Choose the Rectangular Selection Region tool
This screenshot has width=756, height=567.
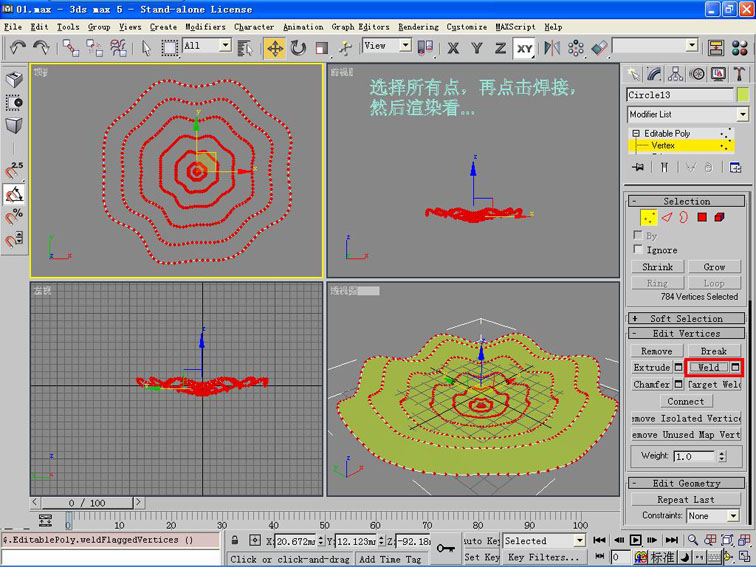click(169, 48)
